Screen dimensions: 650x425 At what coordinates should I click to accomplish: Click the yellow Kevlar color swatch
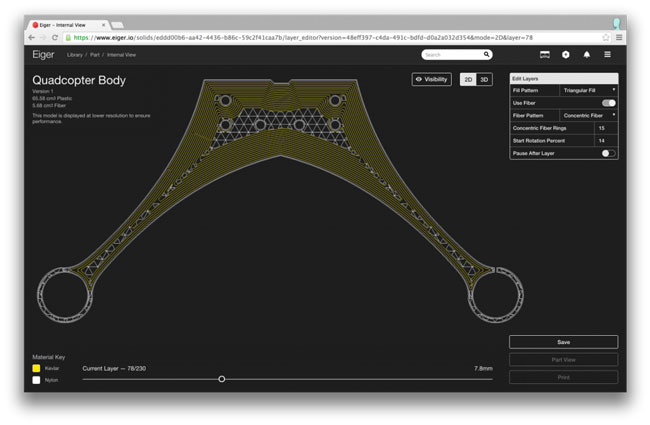[x=36, y=368]
